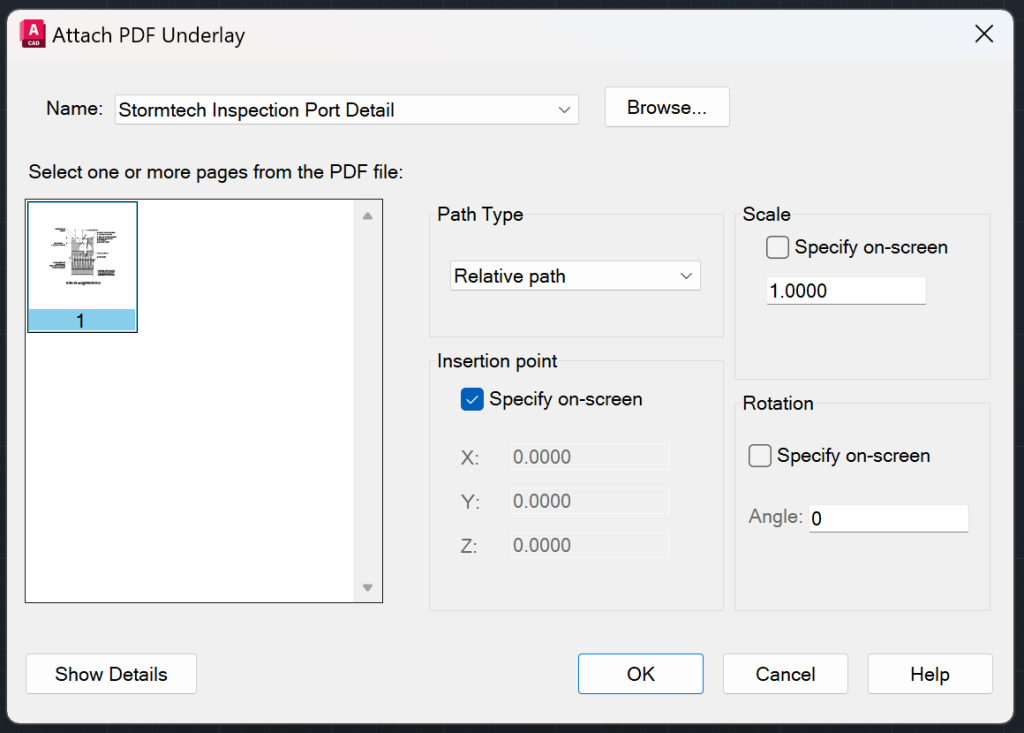Image resolution: width=1024 pixels, height=733 pixels.
Task: Click the Angle input field
Action: pos(888,518)
